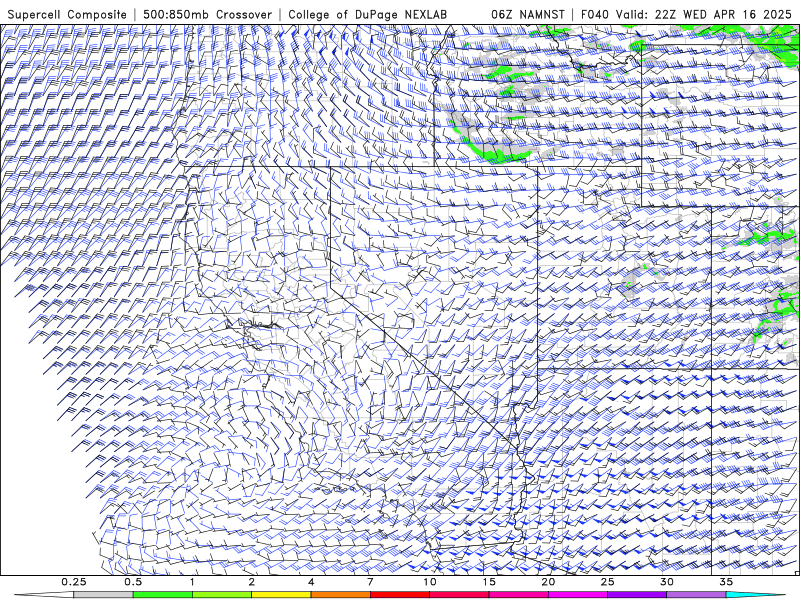Click the '10' legend value
Image resolution: width=800 pixels, height=600 pixels.
click(x=430, y=582)
